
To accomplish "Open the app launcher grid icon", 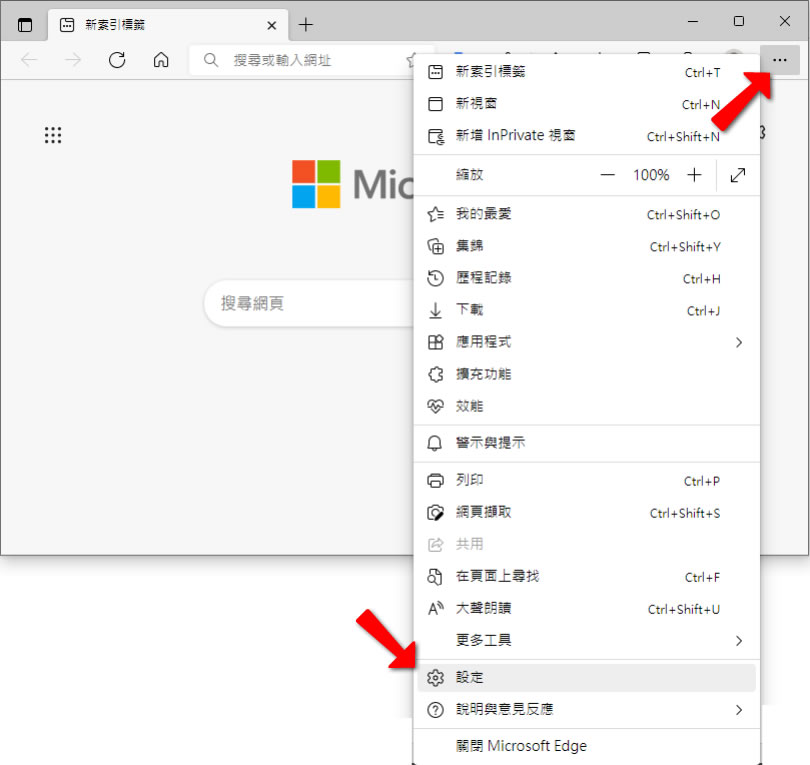I will [x=53, y=135].
